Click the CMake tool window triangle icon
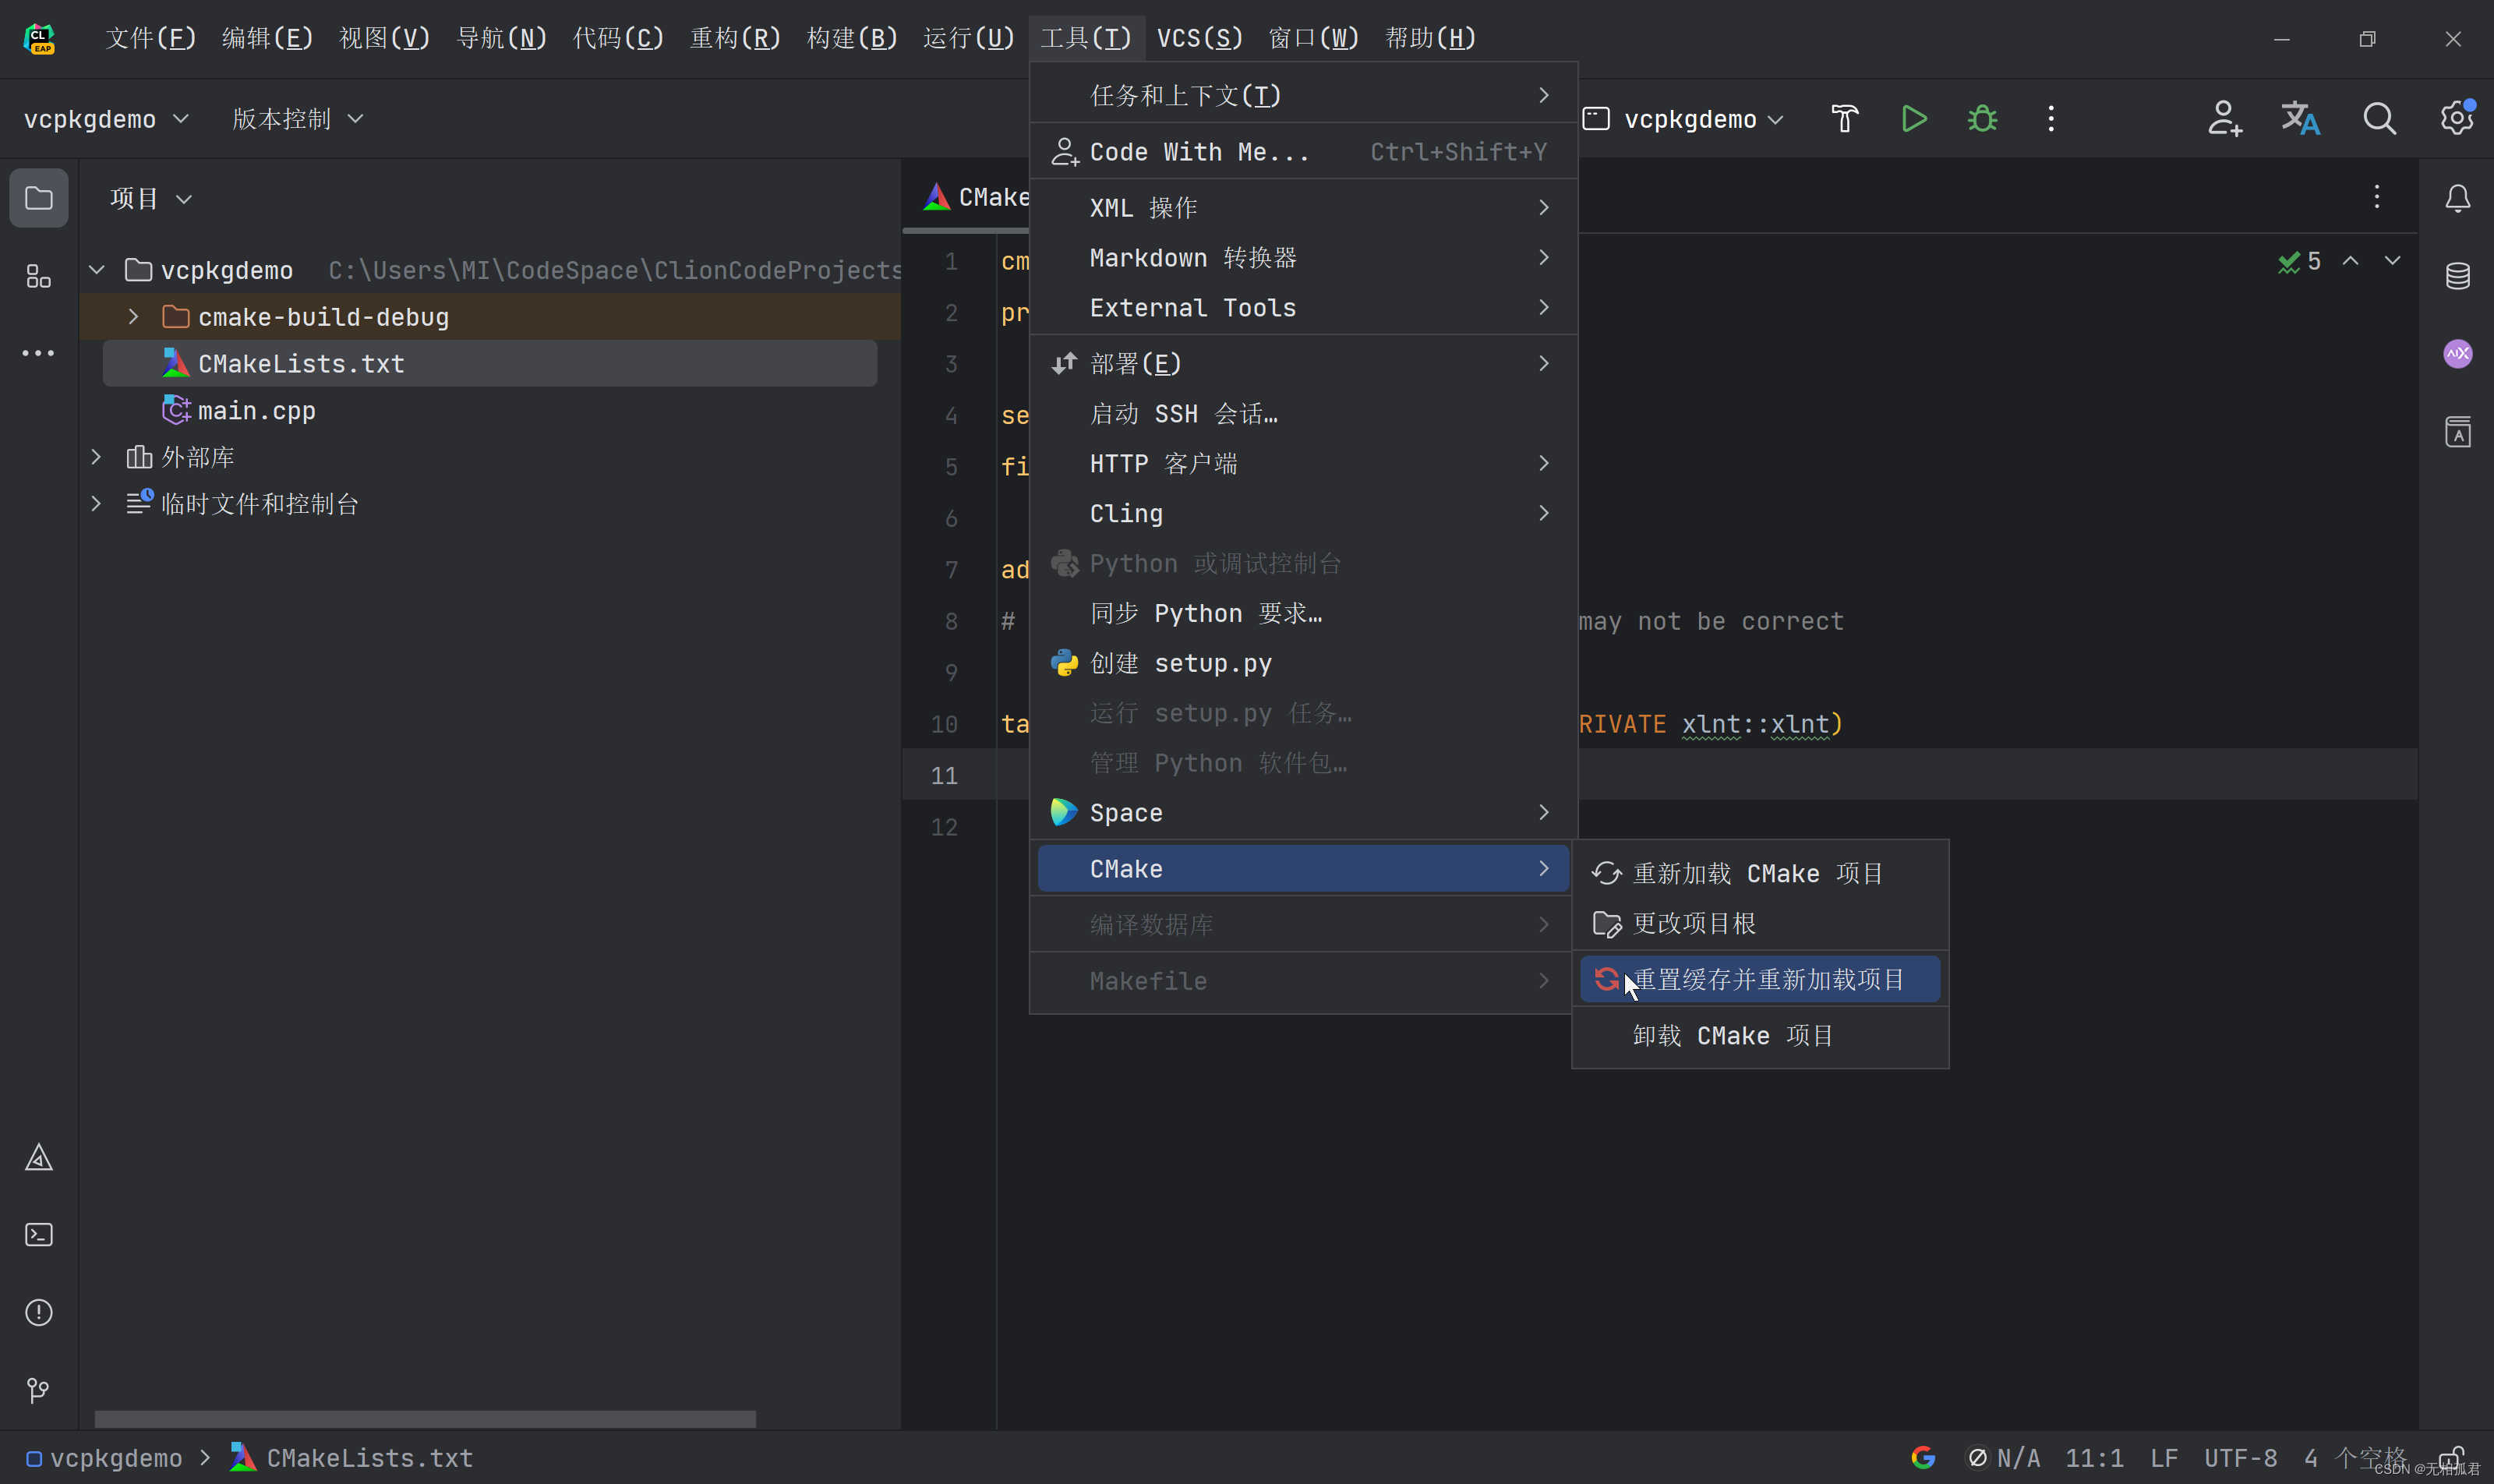 [39, 1158]
